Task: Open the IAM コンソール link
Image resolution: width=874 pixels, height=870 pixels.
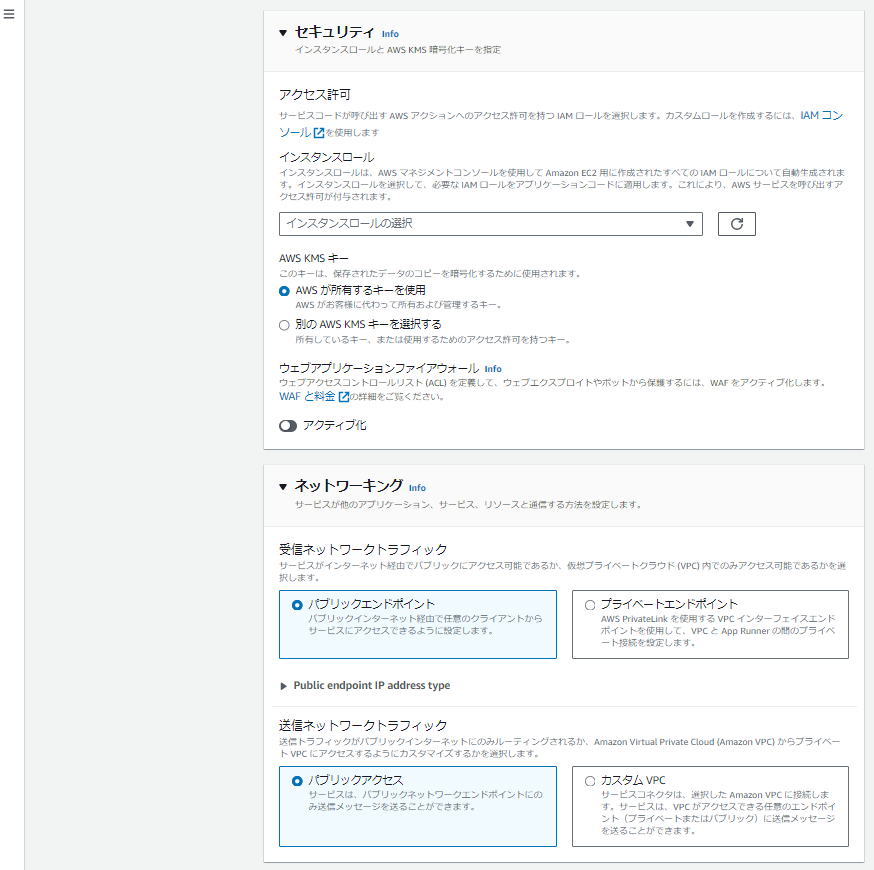Action: tap(821, 115)
